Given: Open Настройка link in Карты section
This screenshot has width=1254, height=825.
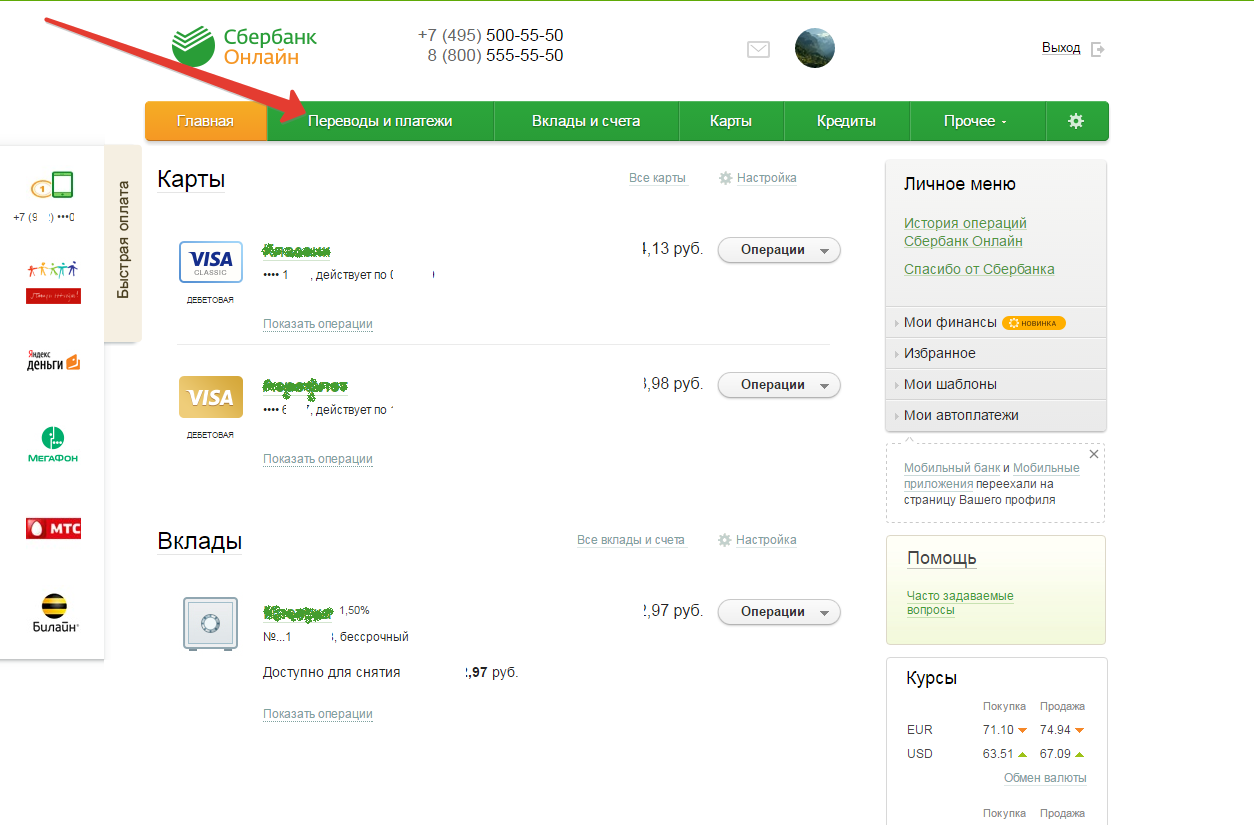Looking at the screenshot, I should pyautogui.click(x=767, y=178).
